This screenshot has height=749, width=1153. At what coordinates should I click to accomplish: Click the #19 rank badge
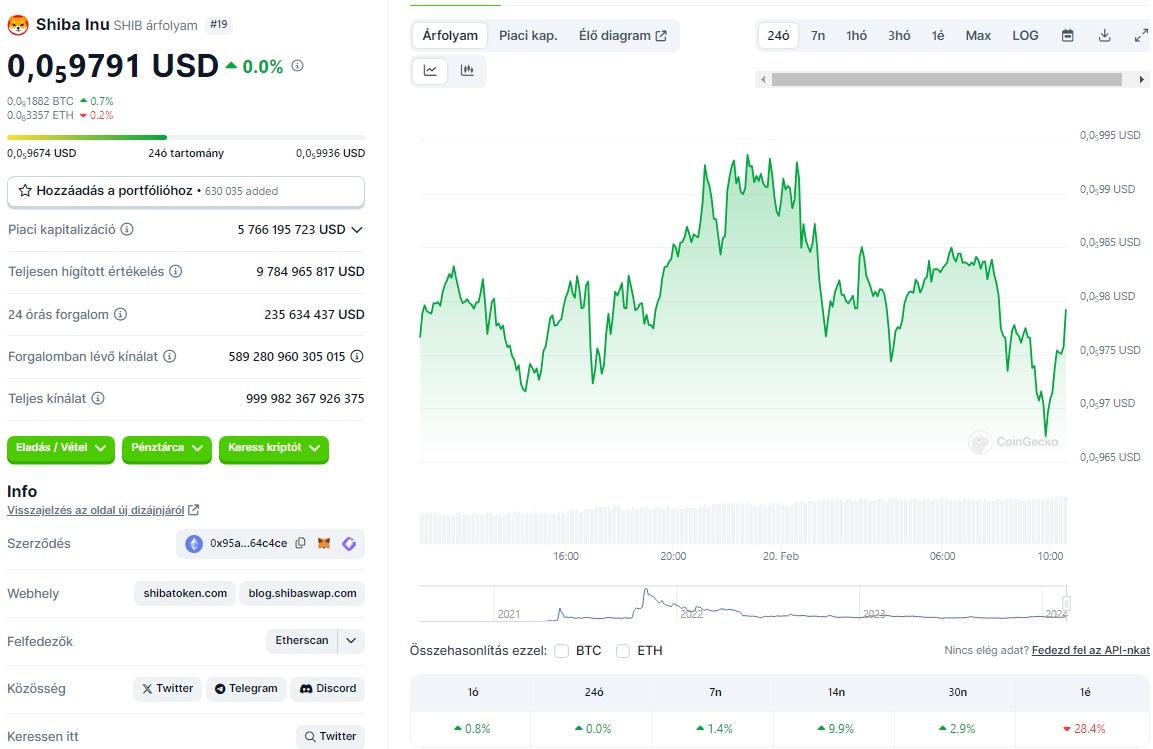coord(218,24)
